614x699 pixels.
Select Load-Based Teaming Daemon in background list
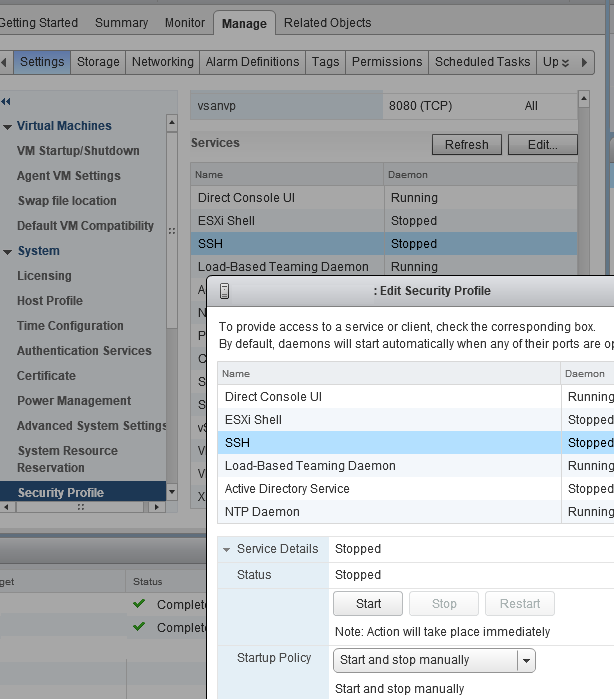click(x=383, y=267)
